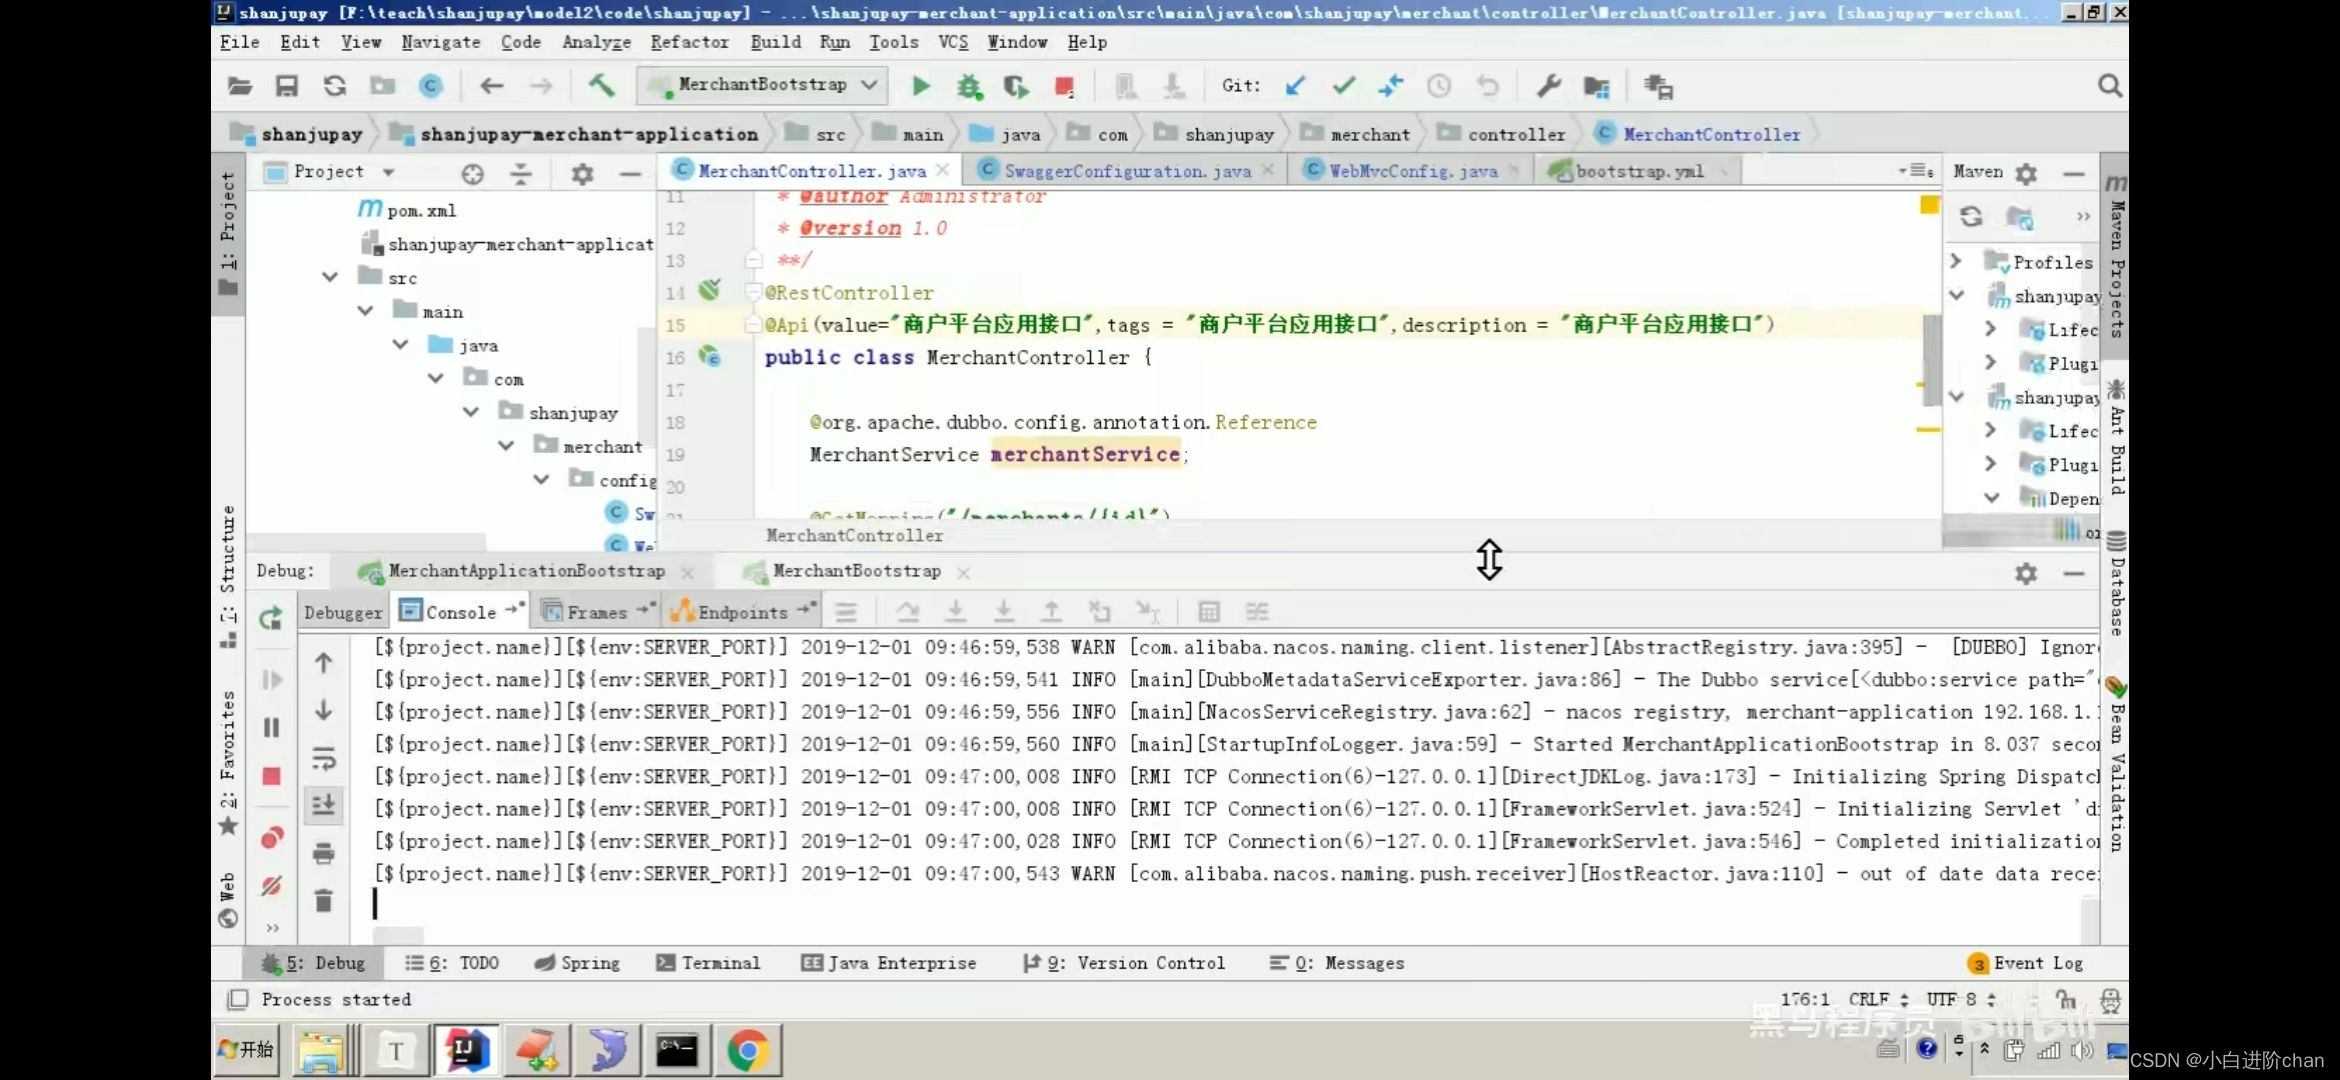Print console output icon
2340x1080 pixels.
coord(323,853)
